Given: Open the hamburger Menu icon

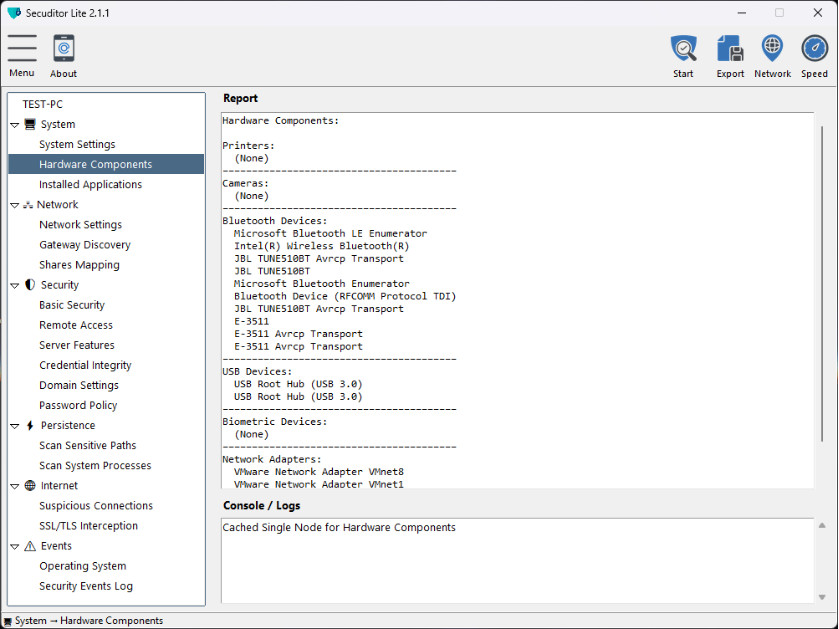Looking at the screenshot, I should pyautogui.click(x=22, y=49).
